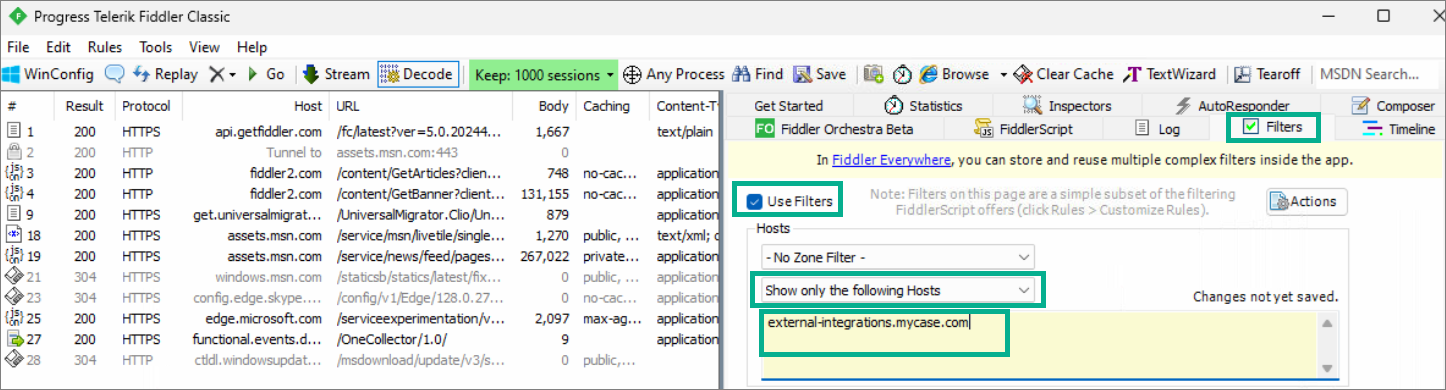Viewport: 1446px width, 390px height.
Task: Click the Tearoff button
Action: click(x=1267, y=74)
